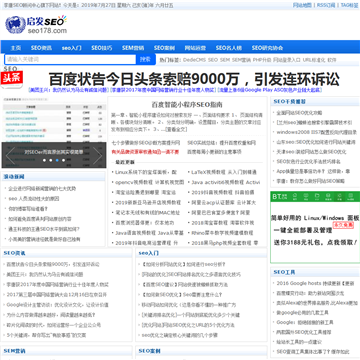Open SEO名人榜 in the navigation bar
The height and width of the screenshot is (360, 360).
click(229, 48)
